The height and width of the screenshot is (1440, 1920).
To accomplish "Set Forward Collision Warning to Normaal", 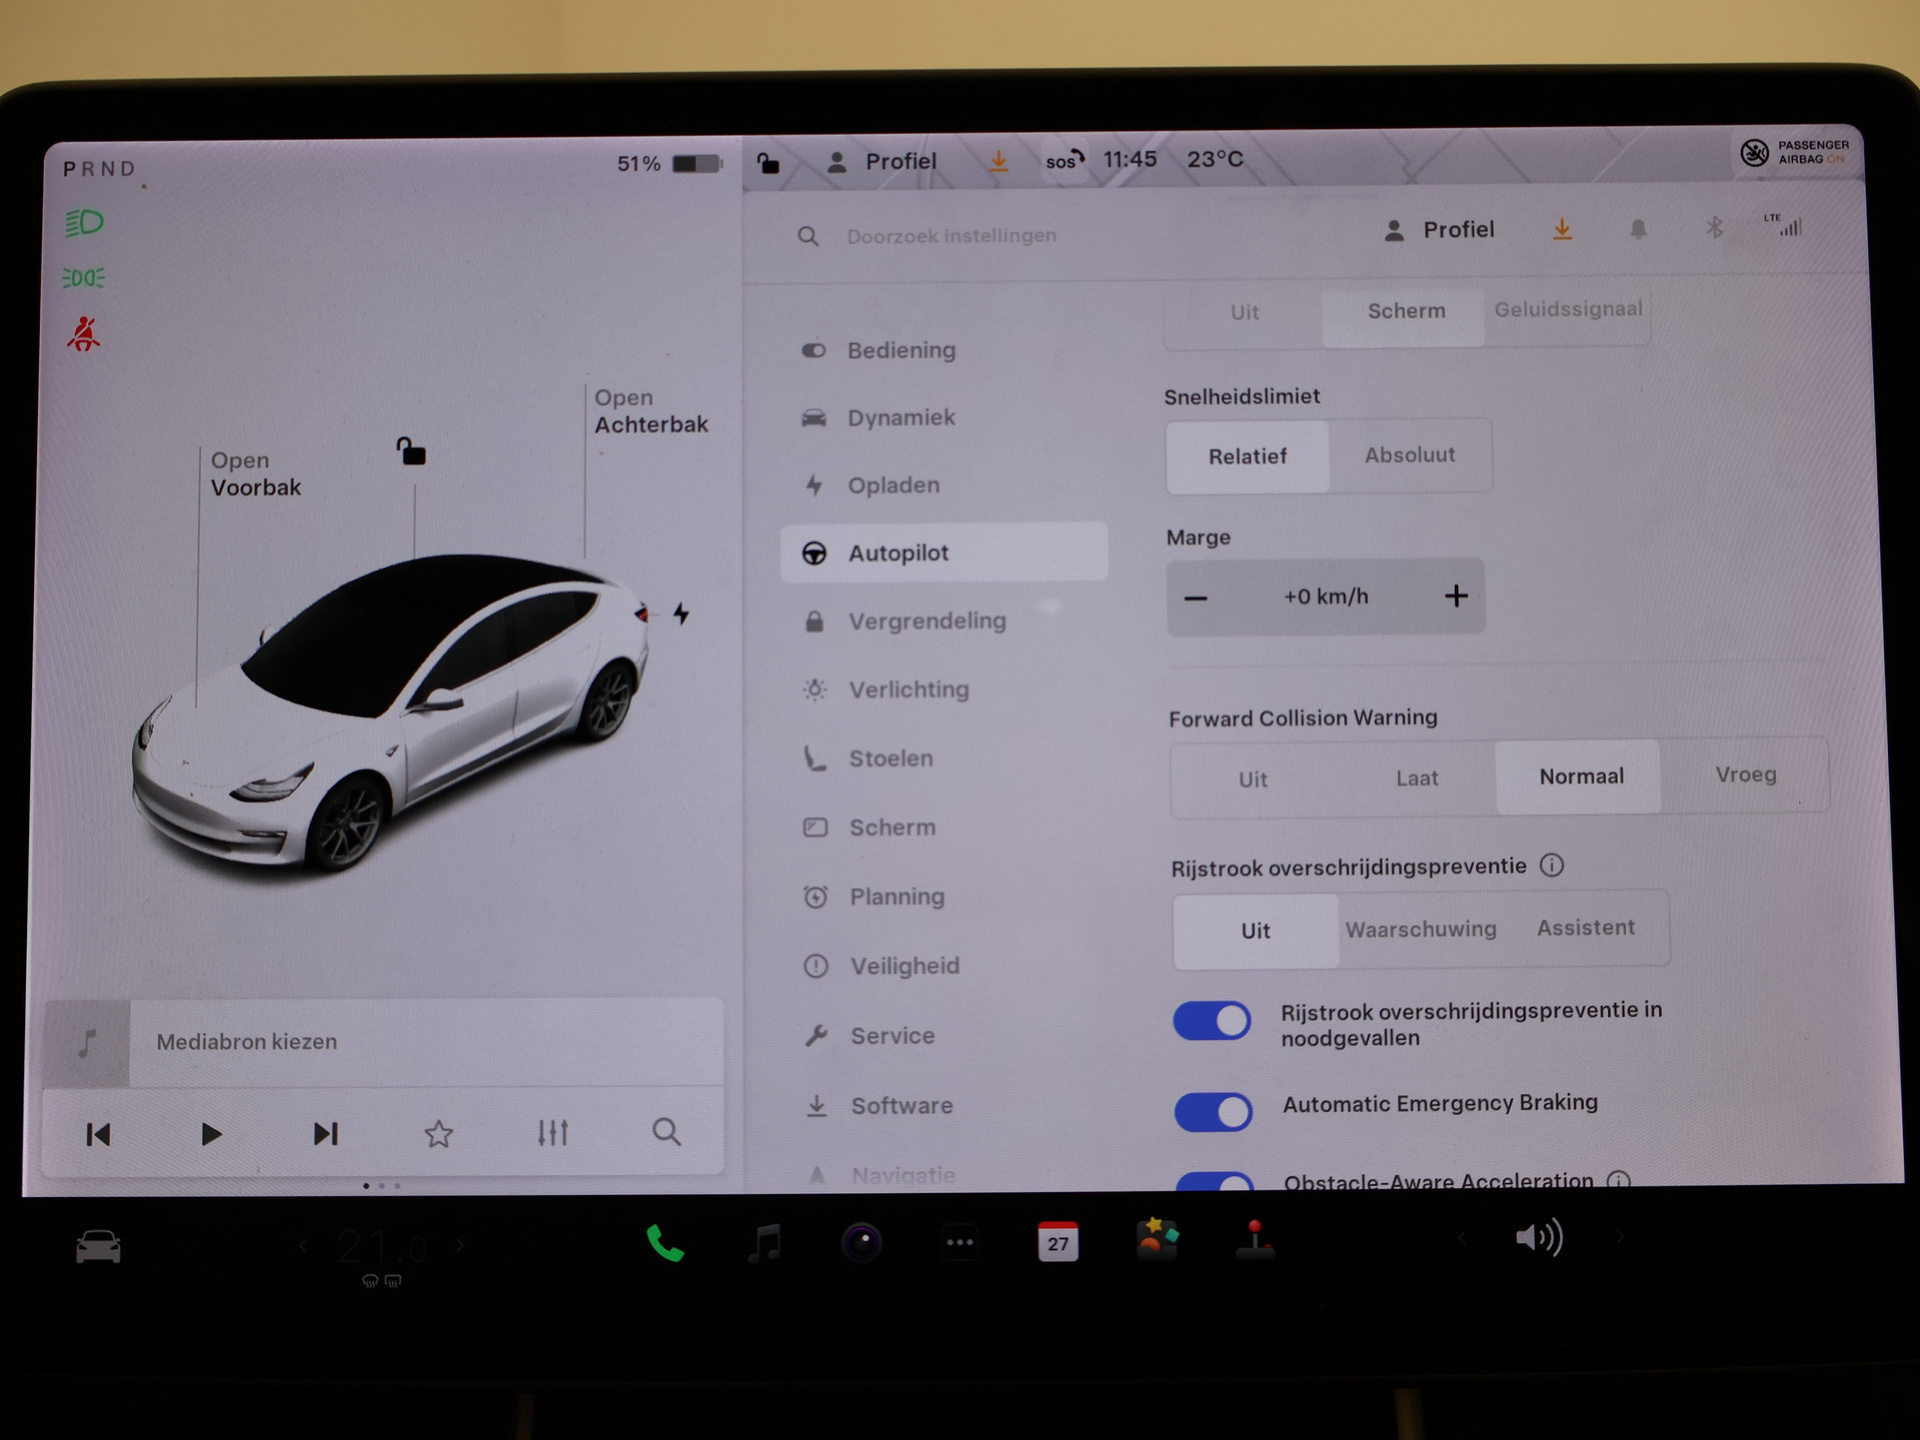I will point(1581,777).
